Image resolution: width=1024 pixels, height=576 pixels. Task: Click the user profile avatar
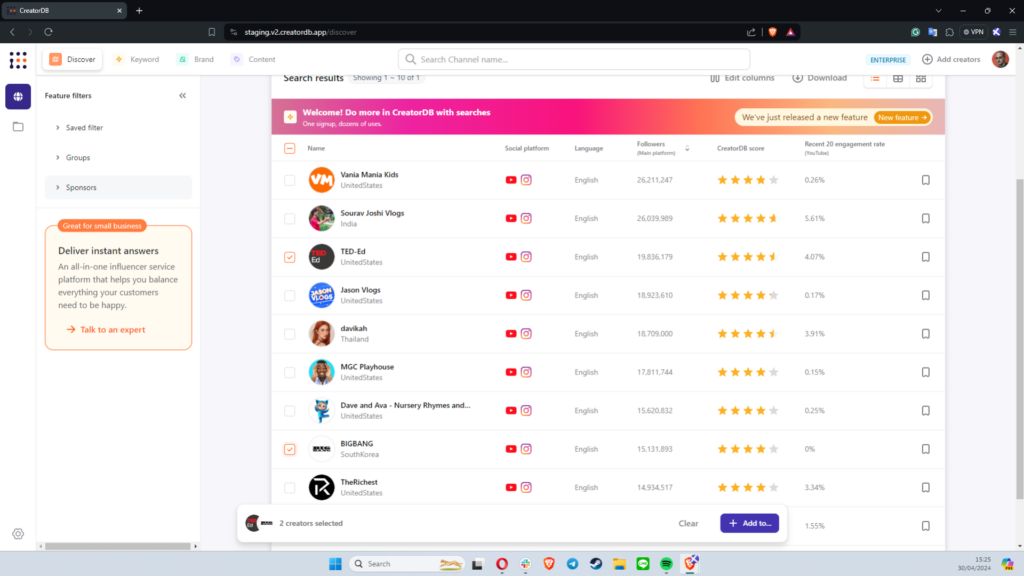[x=1000, y=59]
